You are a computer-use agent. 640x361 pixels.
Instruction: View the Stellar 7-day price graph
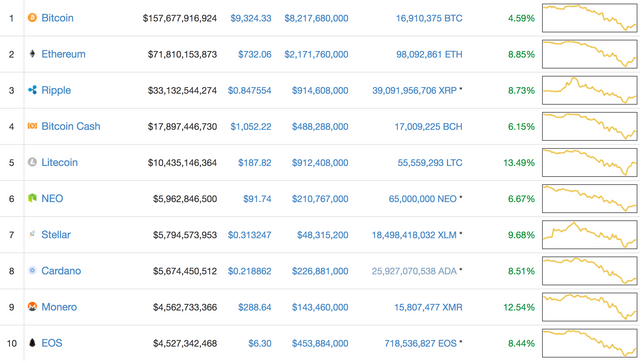(x=589, y=234)
